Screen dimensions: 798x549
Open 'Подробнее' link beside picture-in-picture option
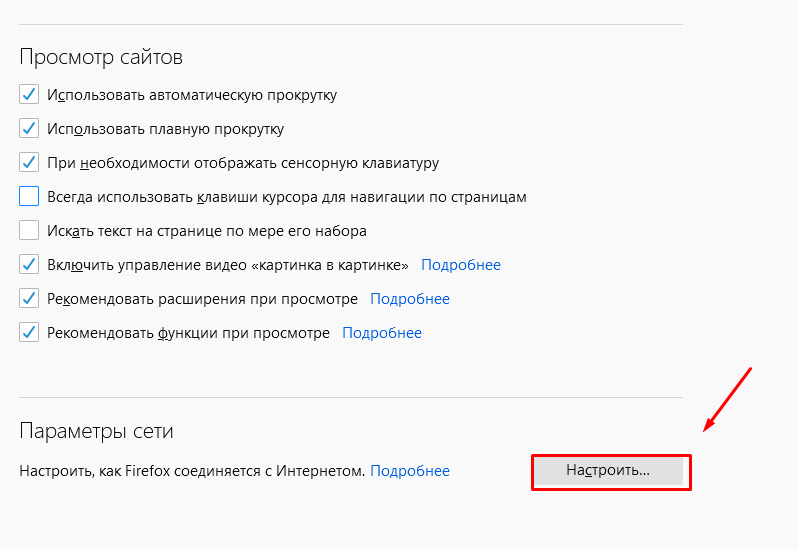(461, 265)
